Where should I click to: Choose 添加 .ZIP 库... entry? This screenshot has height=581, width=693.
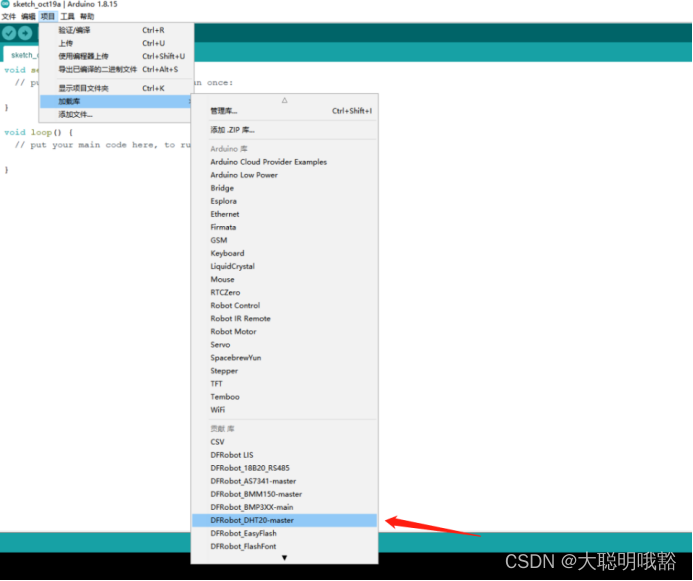[x=285, y=130]
